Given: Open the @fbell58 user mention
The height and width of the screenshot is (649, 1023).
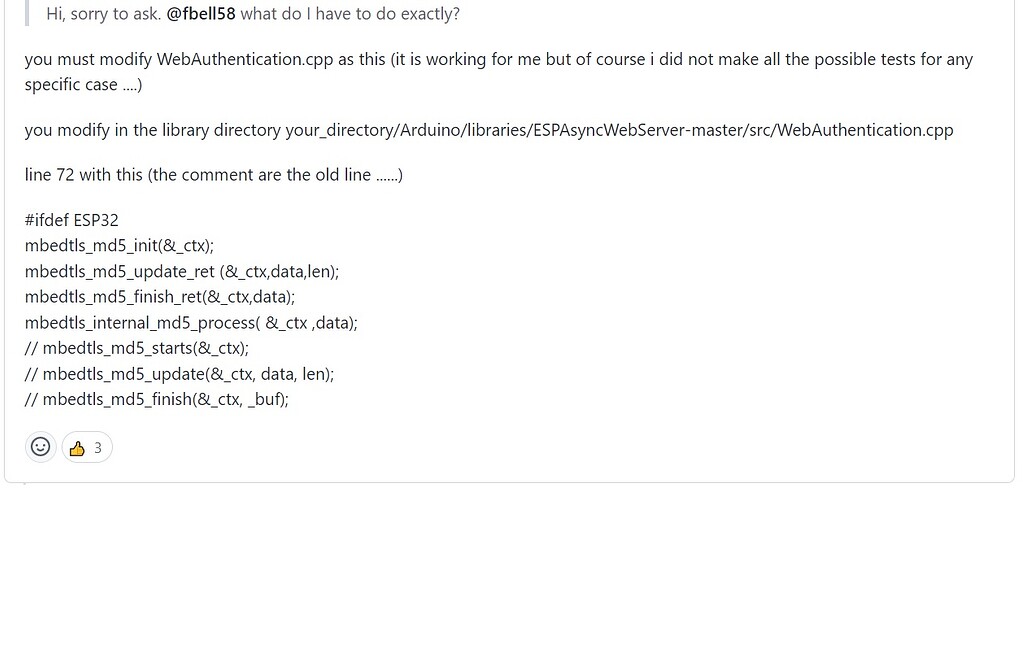Looking at the screenshot, I should tap(201, 14).
